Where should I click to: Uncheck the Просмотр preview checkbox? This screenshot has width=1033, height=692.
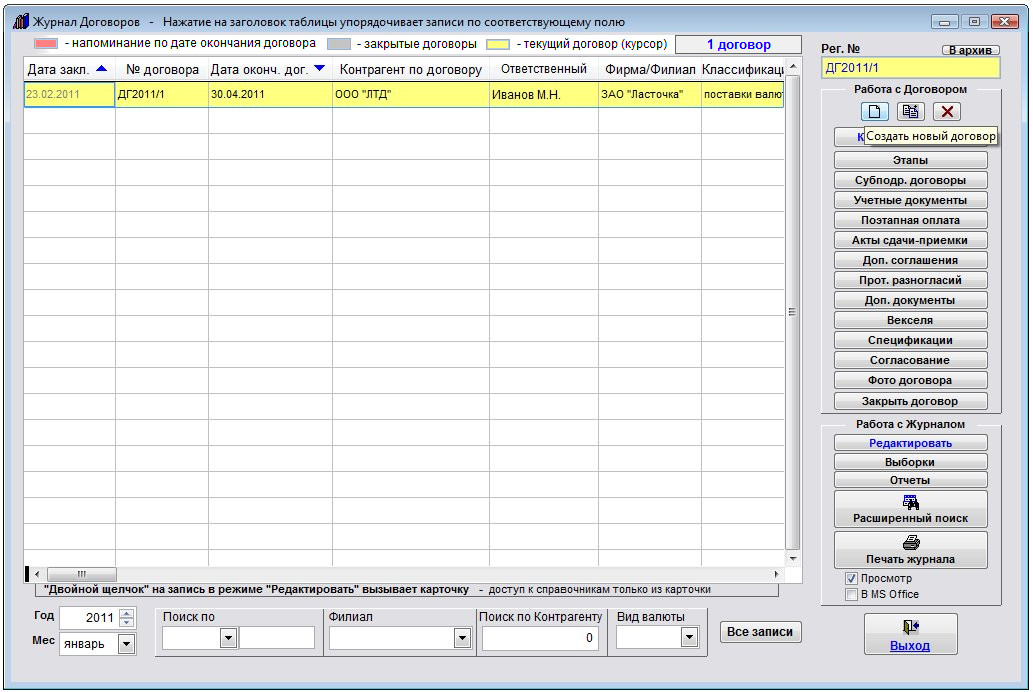852,579
